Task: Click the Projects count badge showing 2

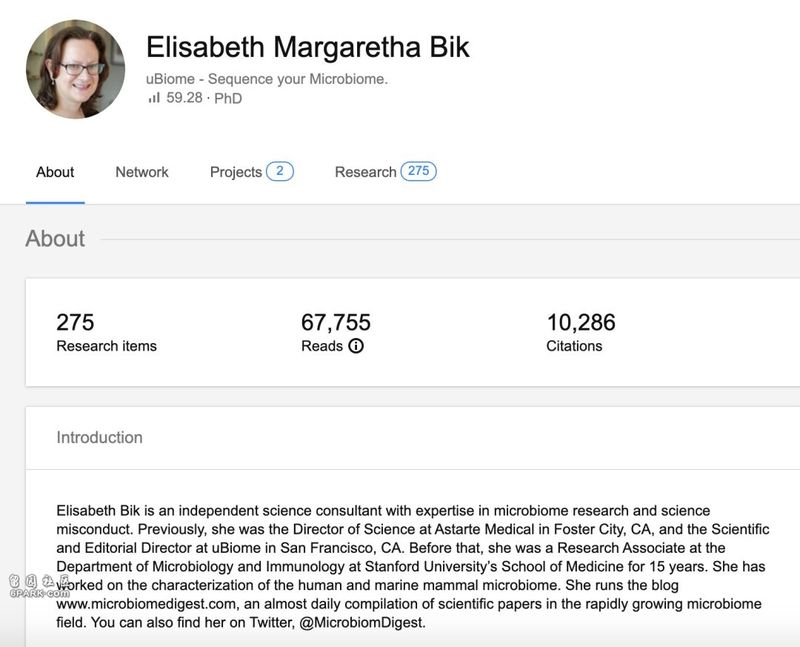Action: pos(280,171)
